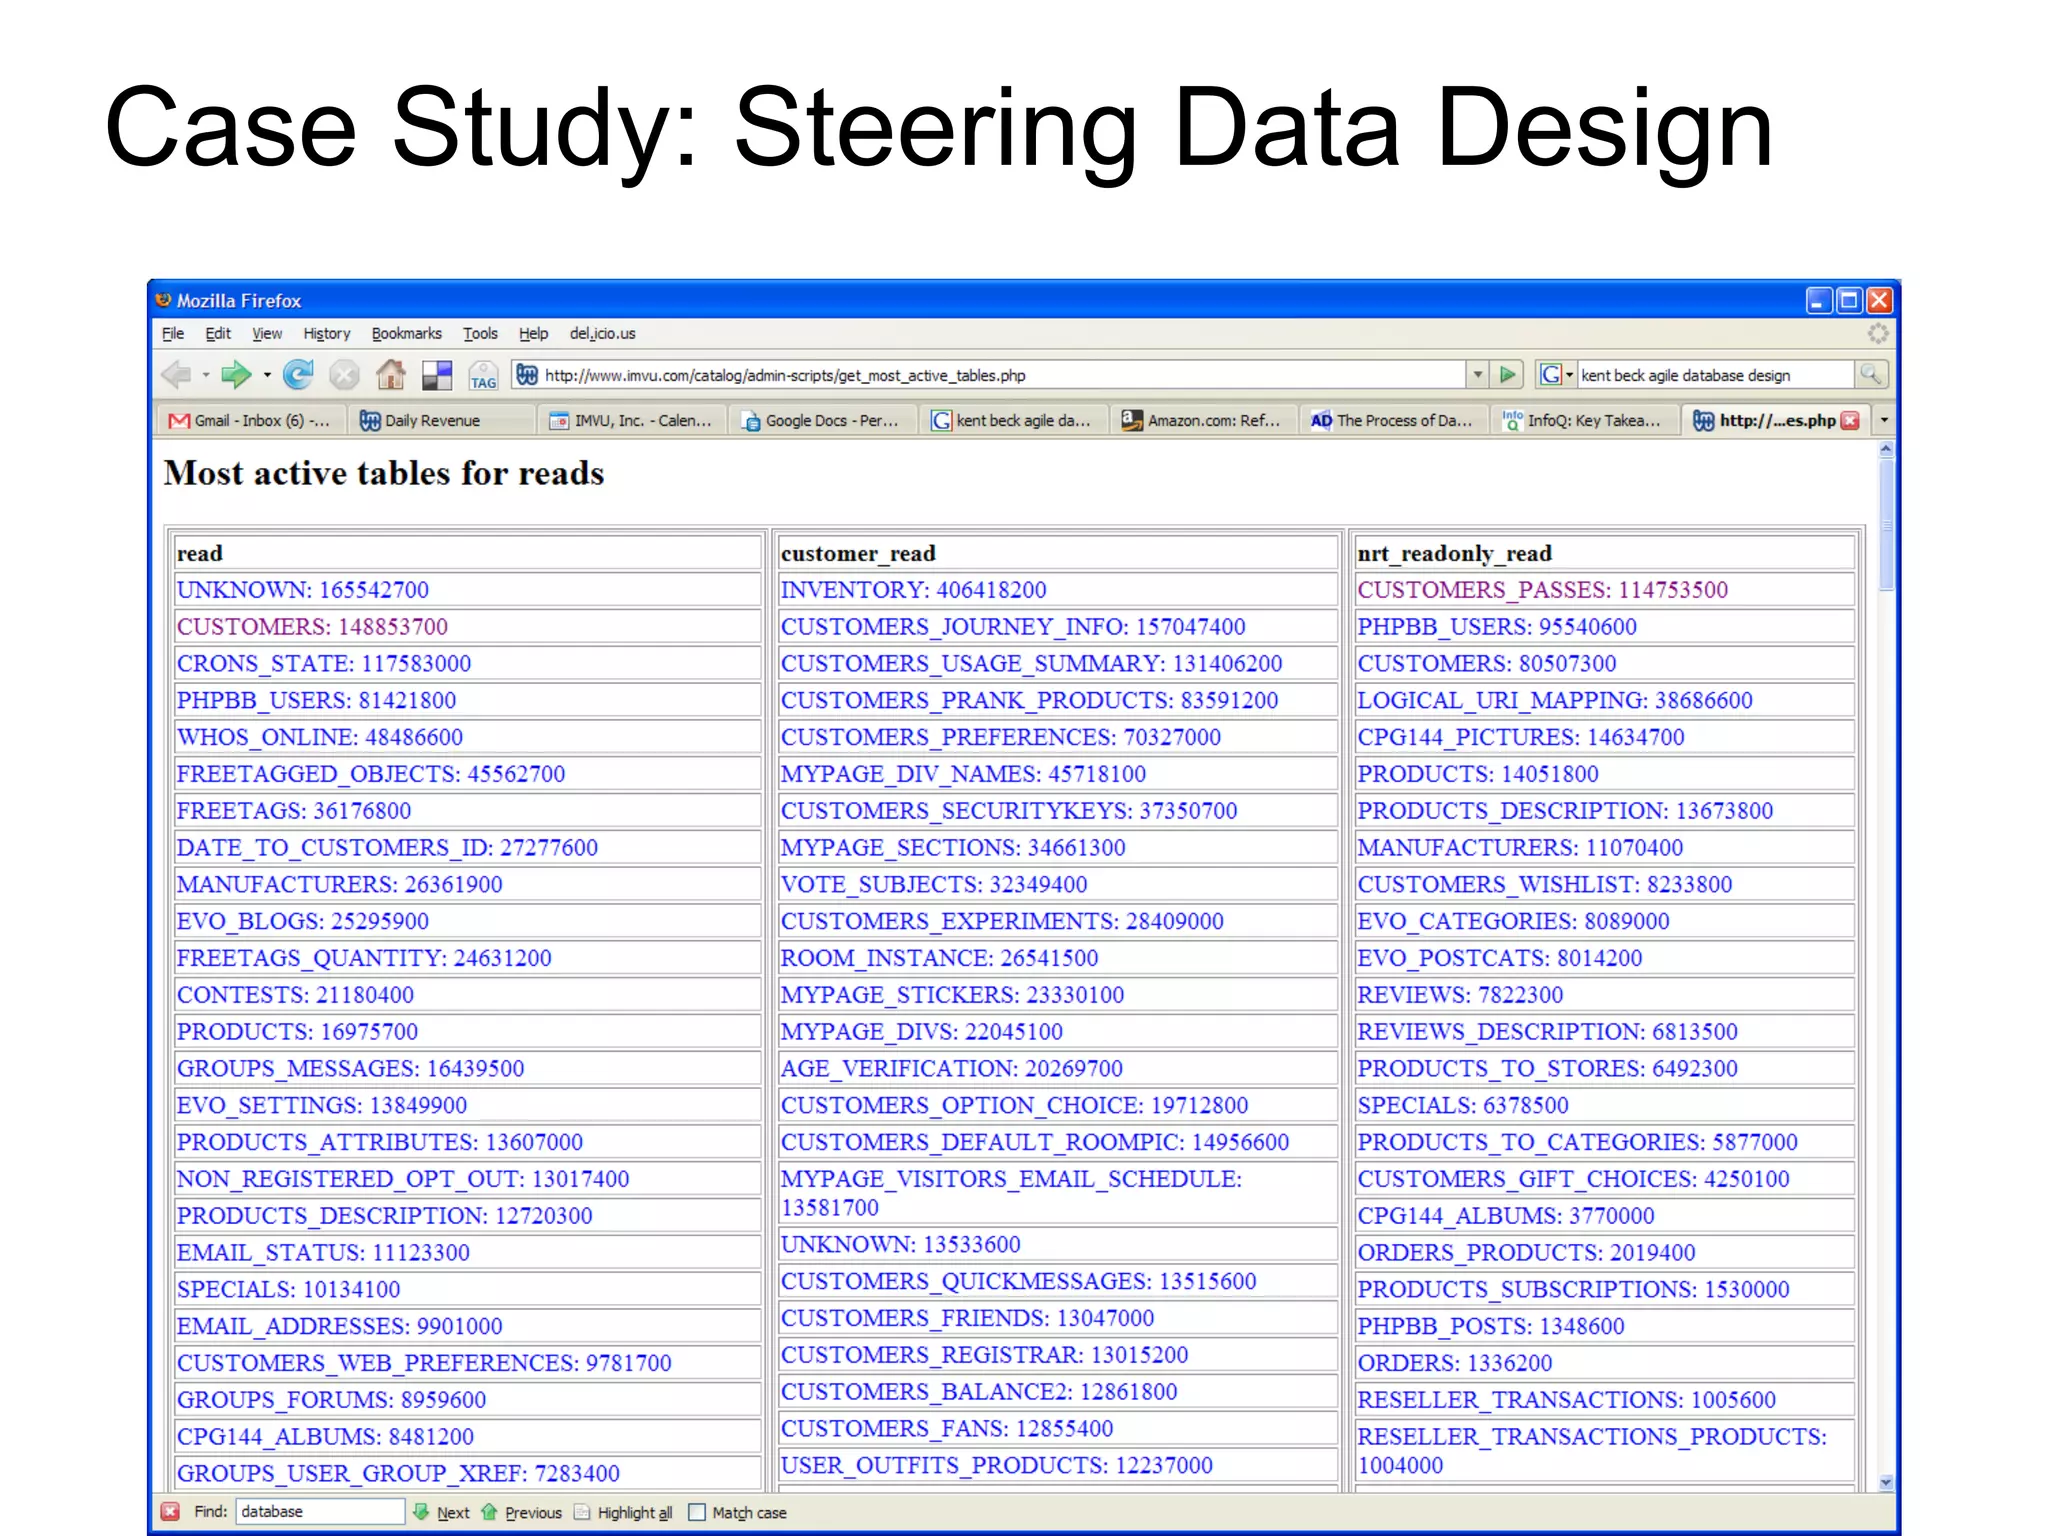2048x1536 pixels.
Task: Click the Find text input field
Action: coord(320,1512)
